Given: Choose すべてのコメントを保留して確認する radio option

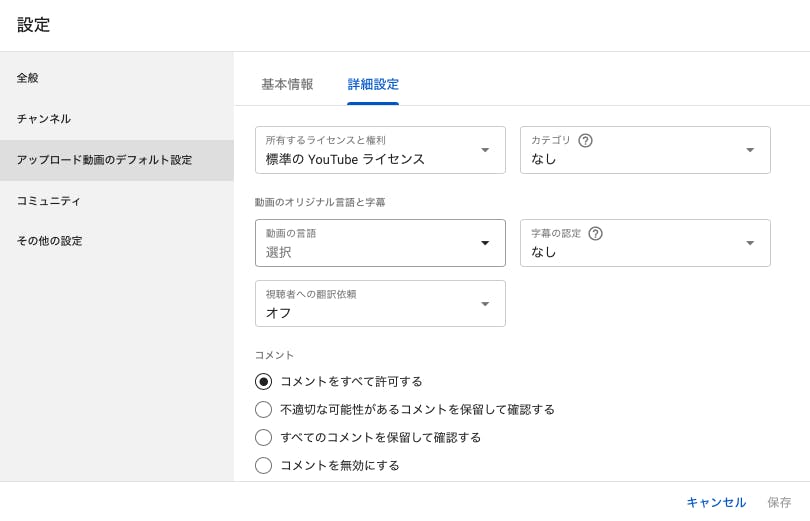Looking at the screenshot, I should 264,437.
